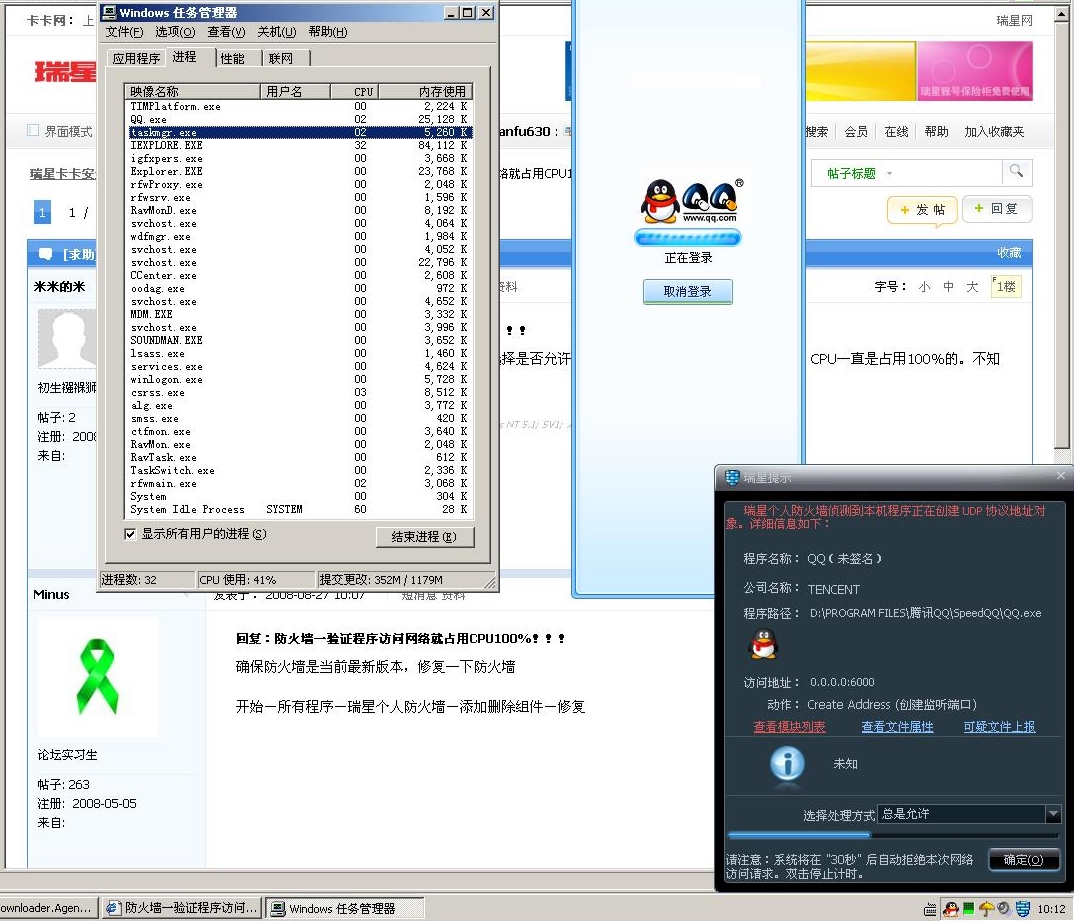Click the green CPU meter tray icon

969,909
